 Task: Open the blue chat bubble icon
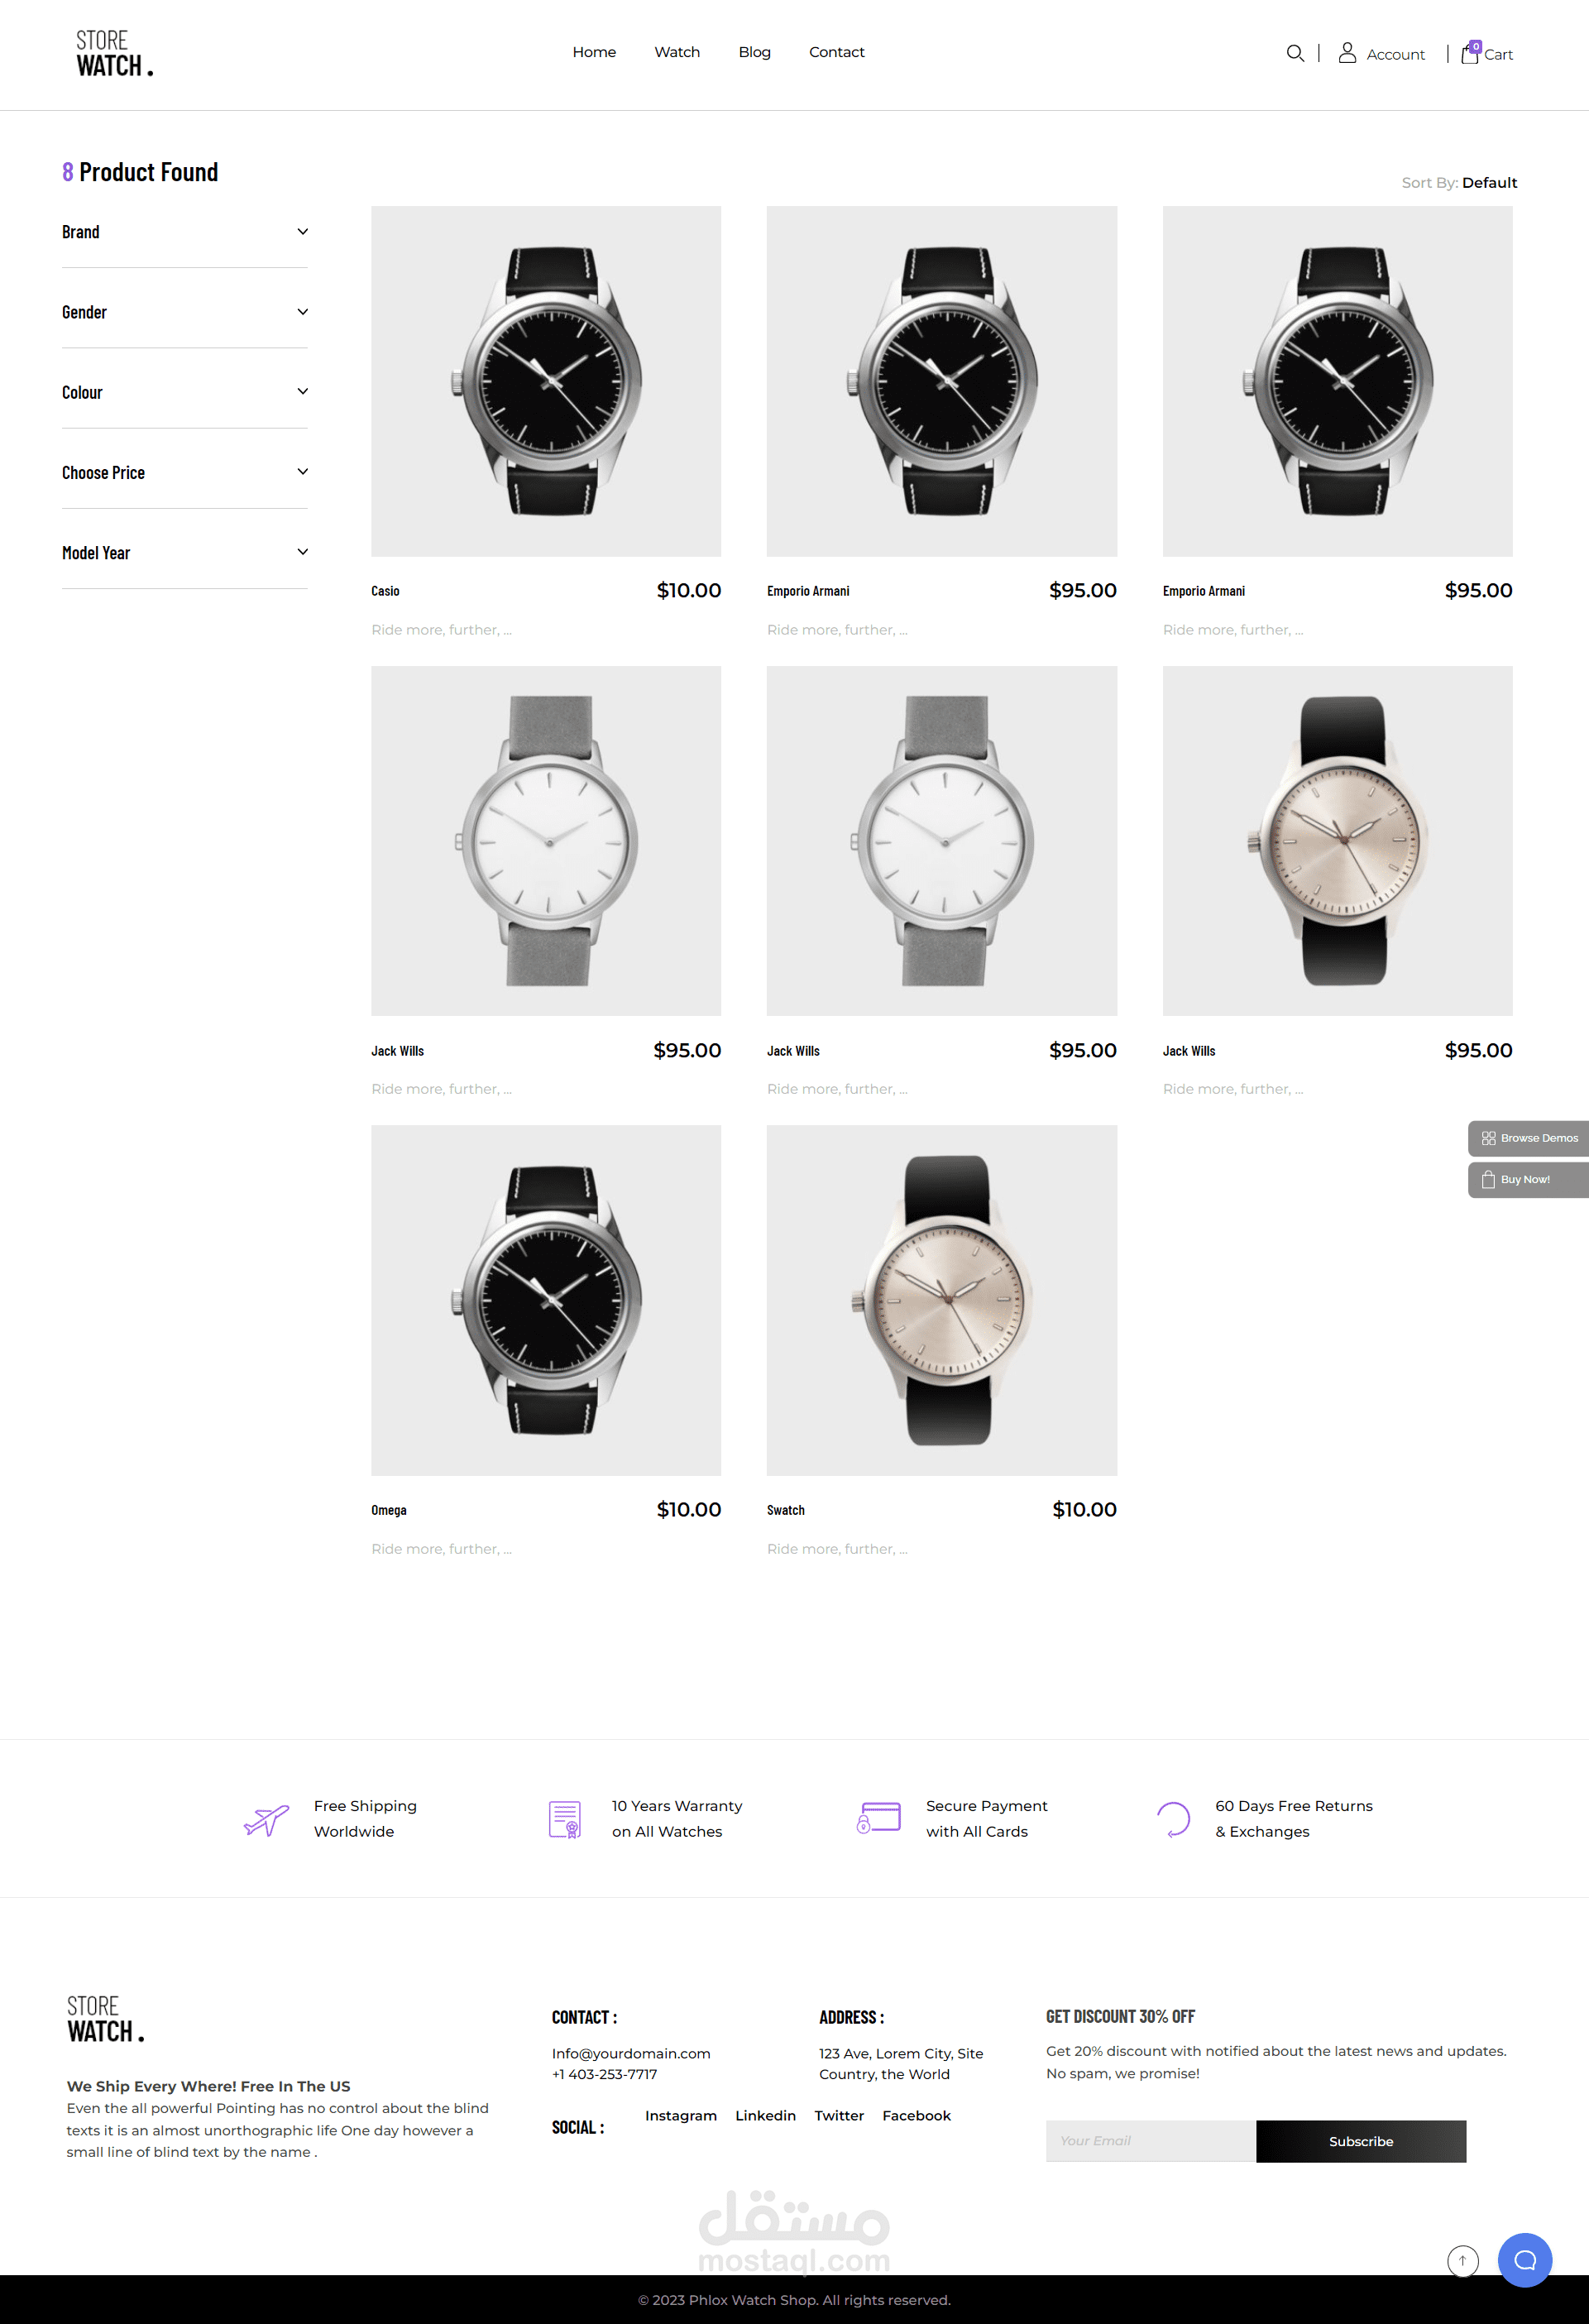click(x=1524, y=2259)
